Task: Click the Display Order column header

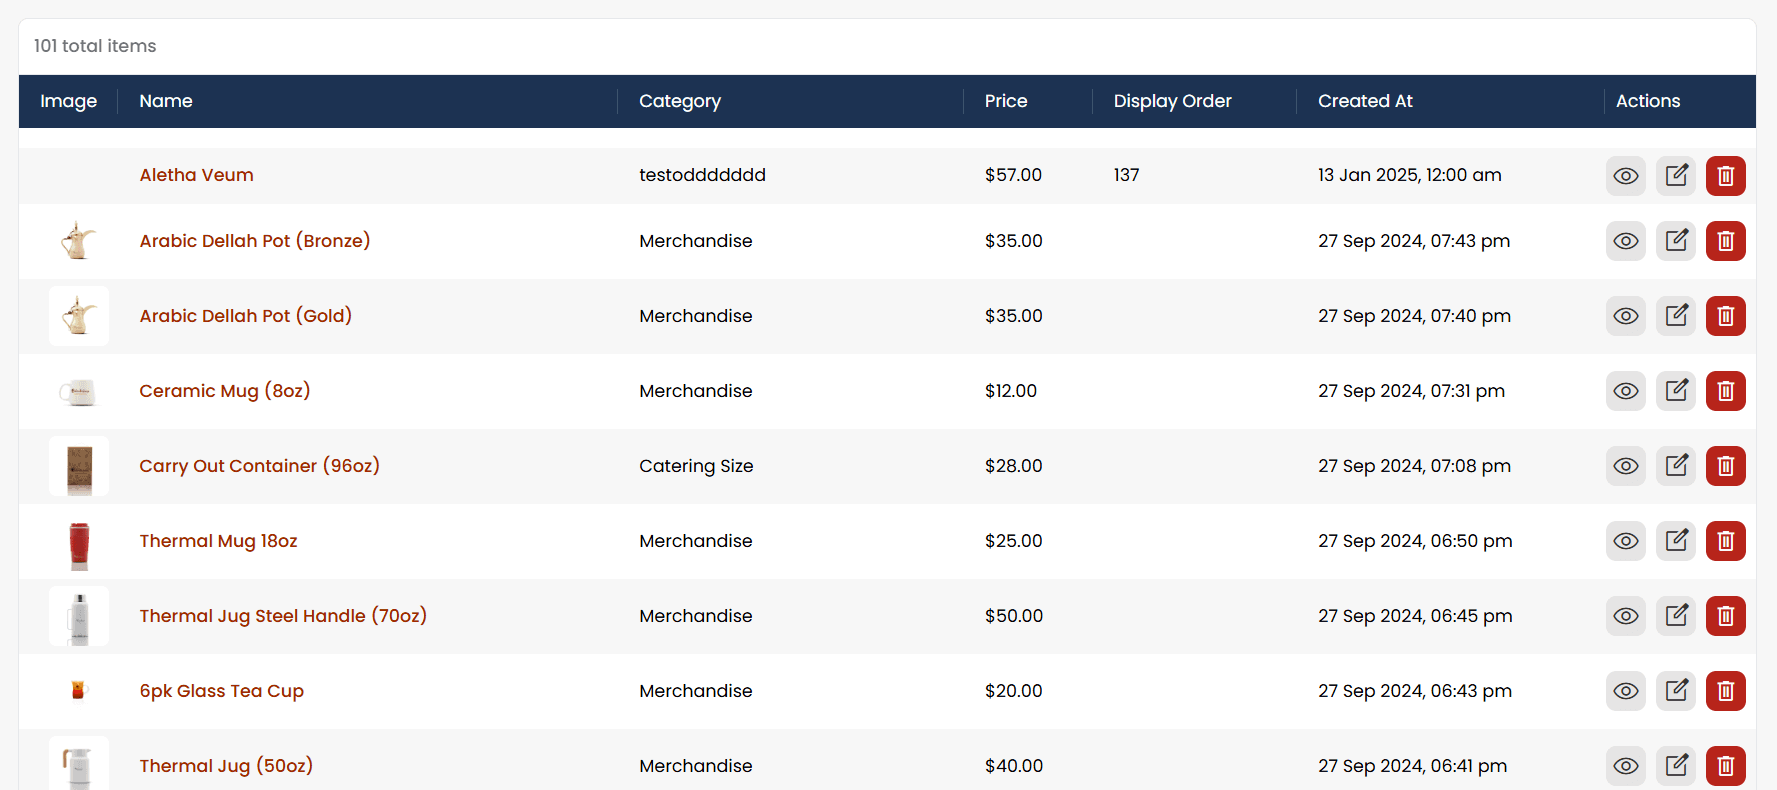Action: pos(1172,101)
